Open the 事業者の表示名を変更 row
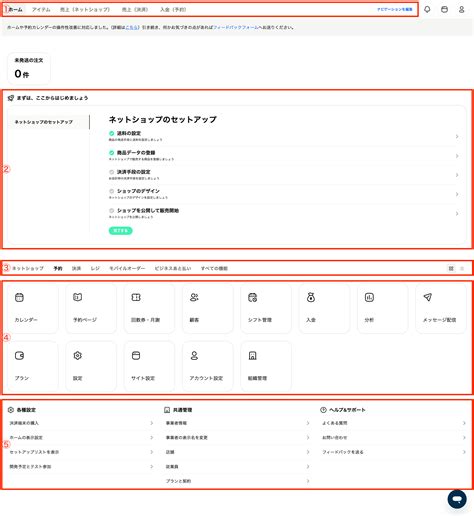Image resolution: width=474 pixels, height=516 pixels. [238, 438]
